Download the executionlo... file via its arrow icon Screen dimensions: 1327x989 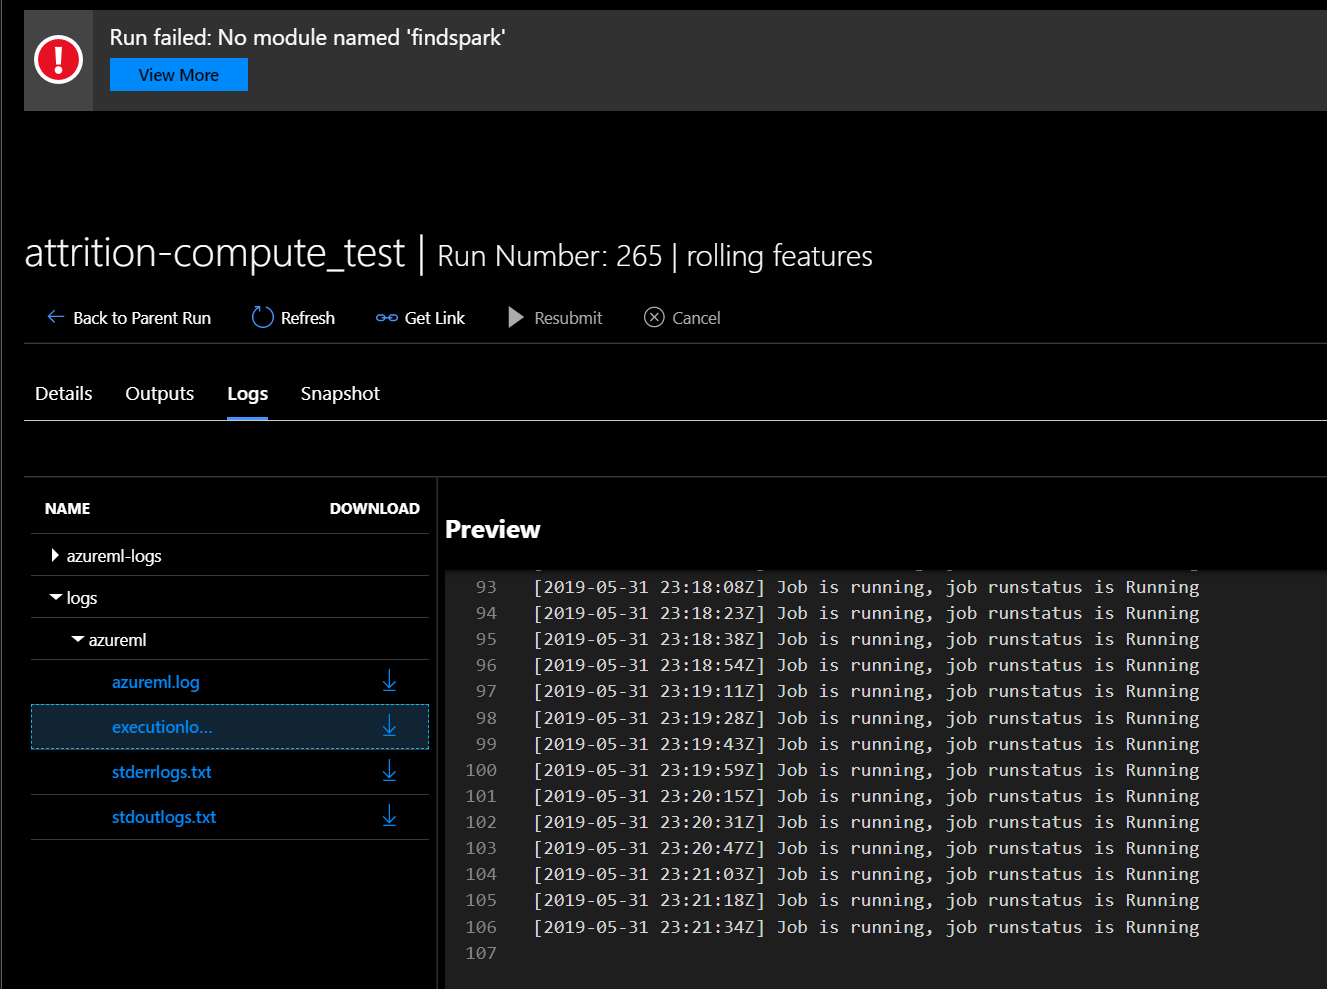tap(389, 727)
